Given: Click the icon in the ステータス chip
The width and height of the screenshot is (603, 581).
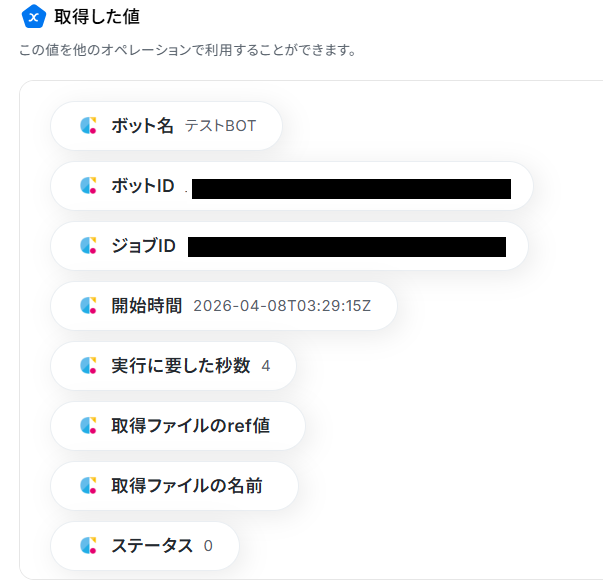Looking at the screenshot, I should pyautogui.click(x=89, y=546).
